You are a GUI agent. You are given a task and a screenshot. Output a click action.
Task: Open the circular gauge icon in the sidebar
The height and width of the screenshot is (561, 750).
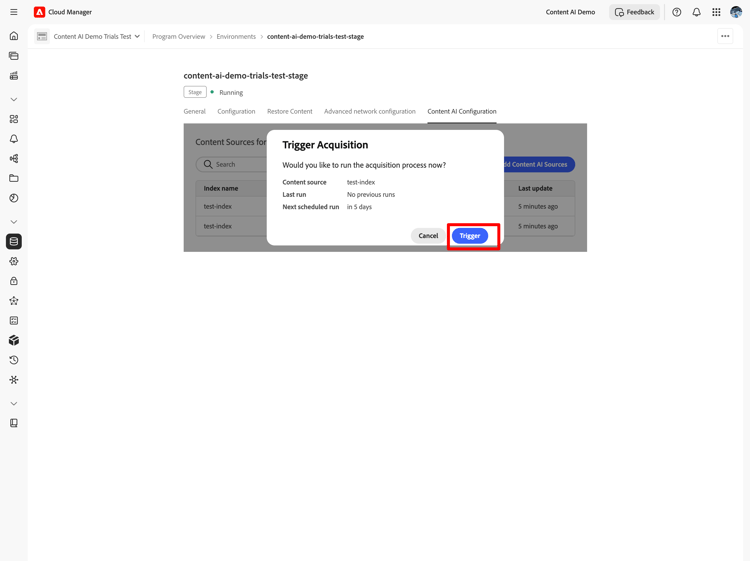tap(14, 198)
